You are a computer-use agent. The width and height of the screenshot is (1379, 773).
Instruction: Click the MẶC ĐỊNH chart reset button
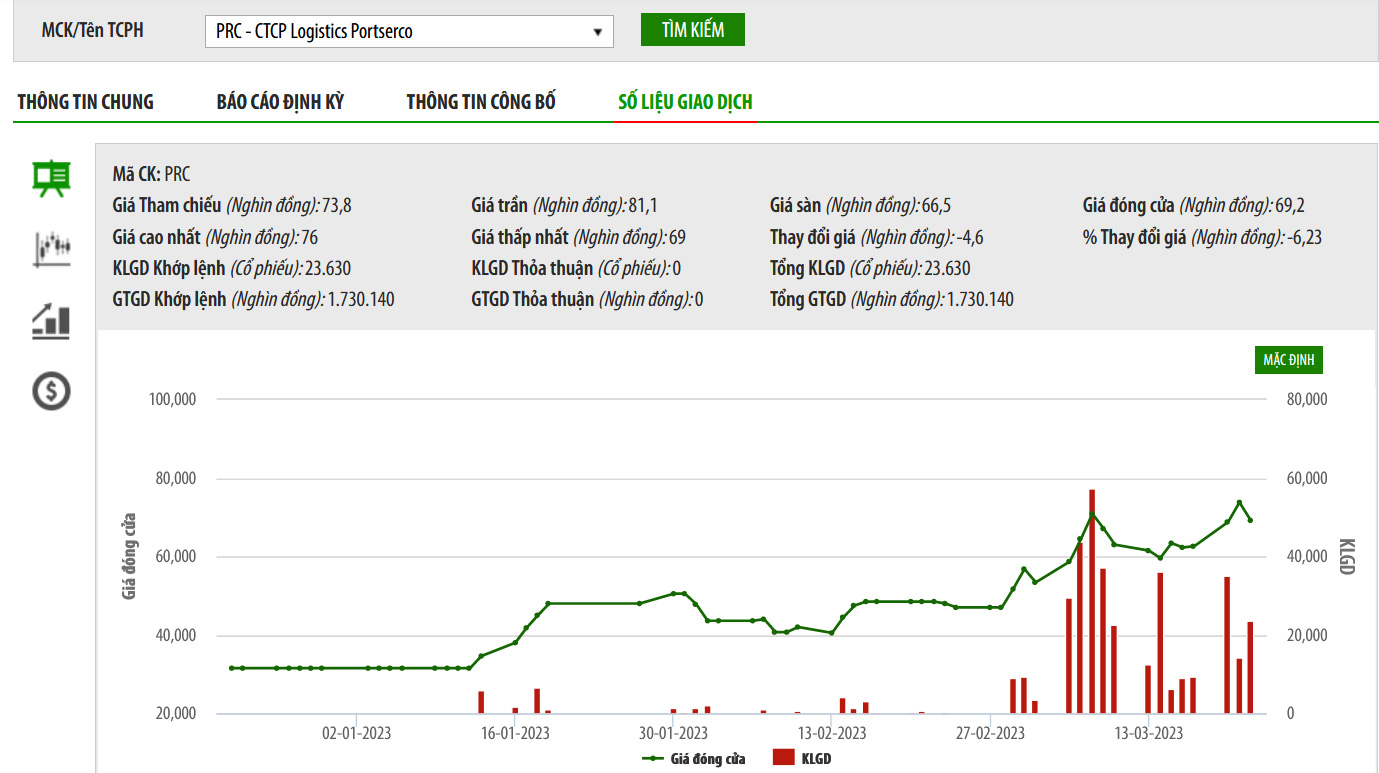click(1289, 360)
